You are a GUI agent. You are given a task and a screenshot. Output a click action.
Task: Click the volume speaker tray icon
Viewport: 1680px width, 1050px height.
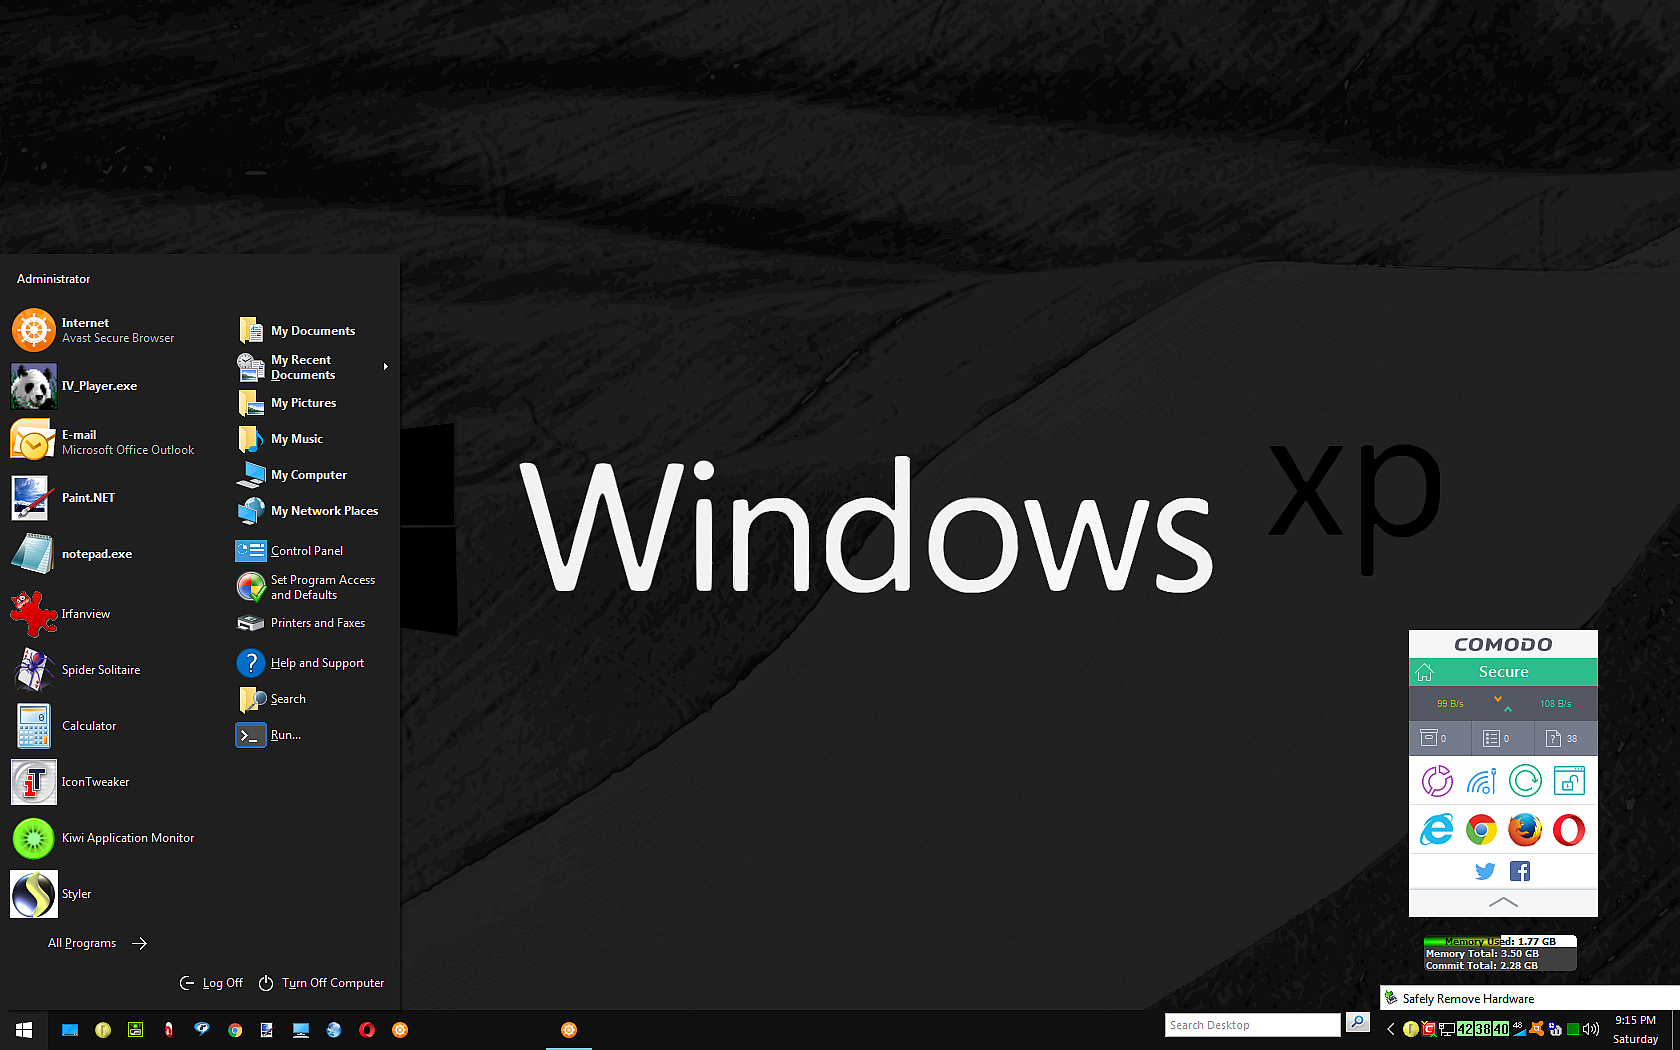click(1591, 1029)
